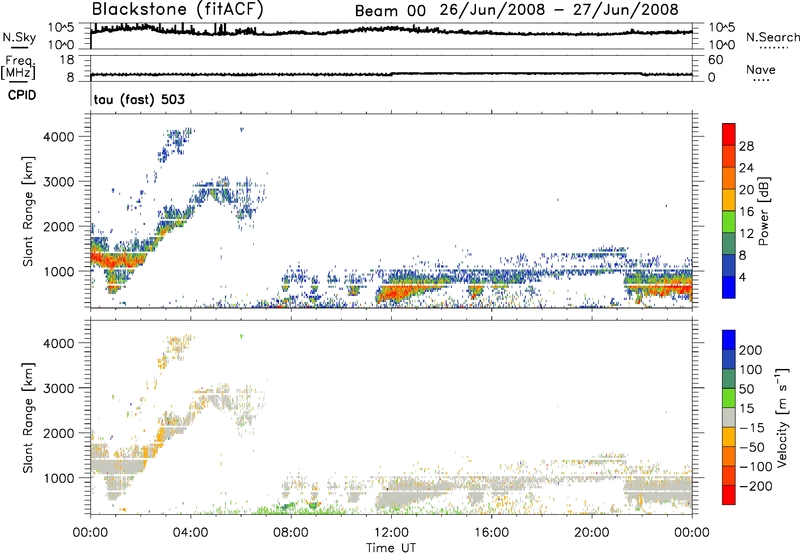Click the "15" value on Velocity color bar

tap(746, 409)
